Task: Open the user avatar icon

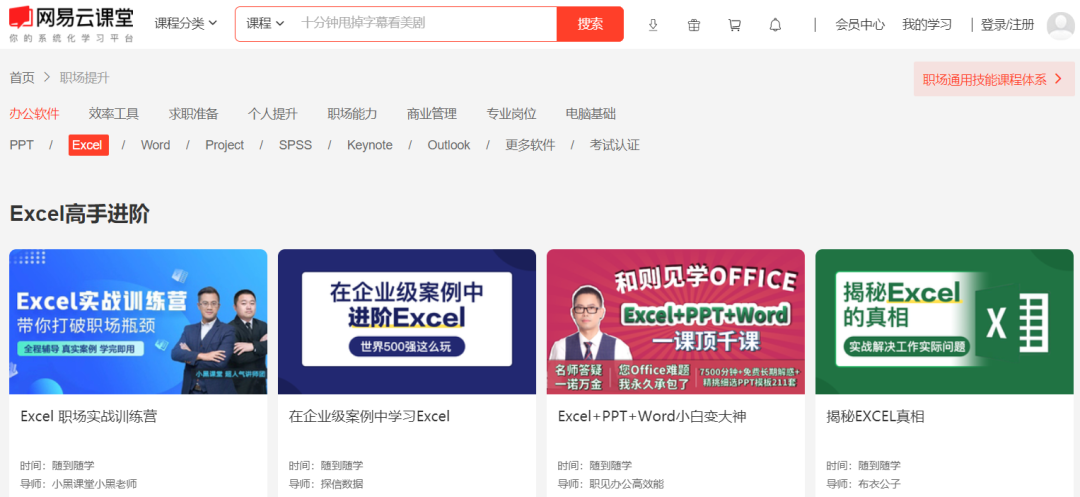Action: [1060, 25]
